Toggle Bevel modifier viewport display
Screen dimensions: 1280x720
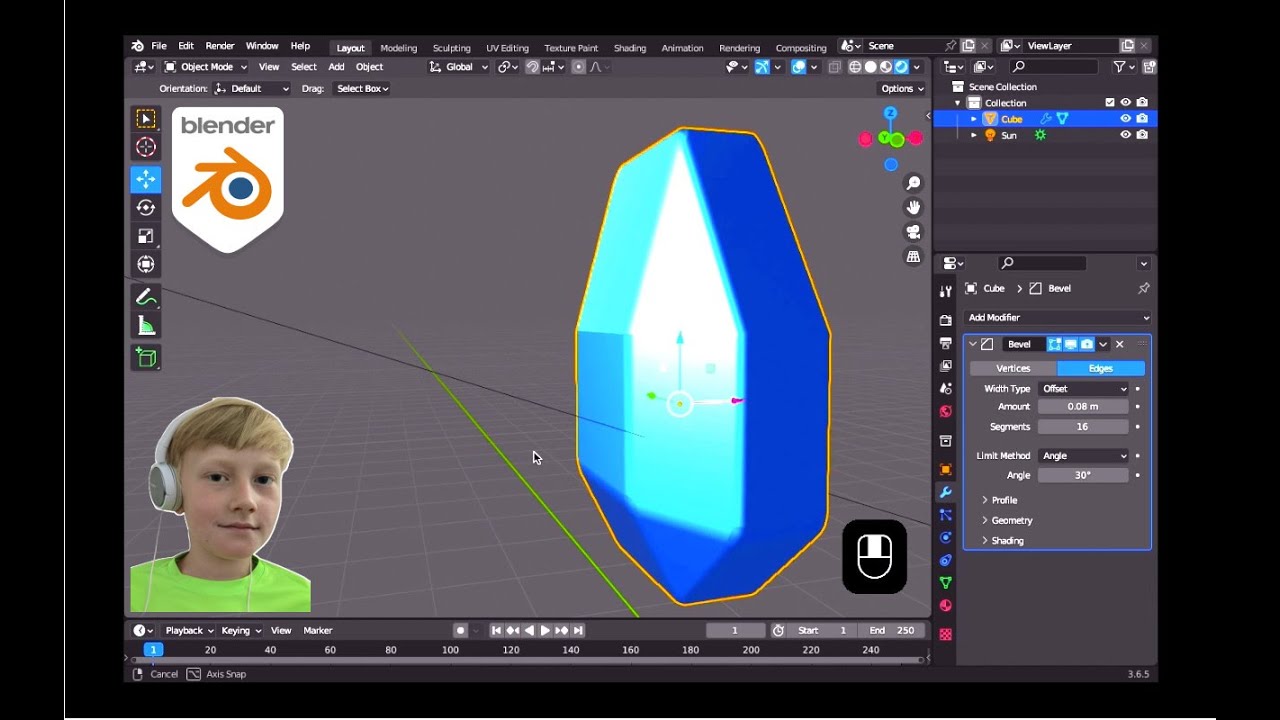1070,344
